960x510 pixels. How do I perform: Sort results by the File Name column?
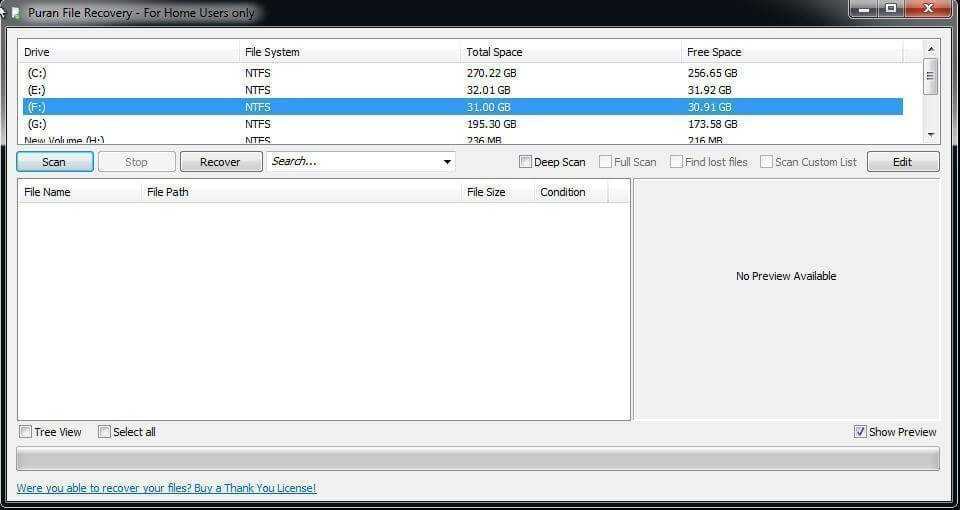tap(80, 192)
